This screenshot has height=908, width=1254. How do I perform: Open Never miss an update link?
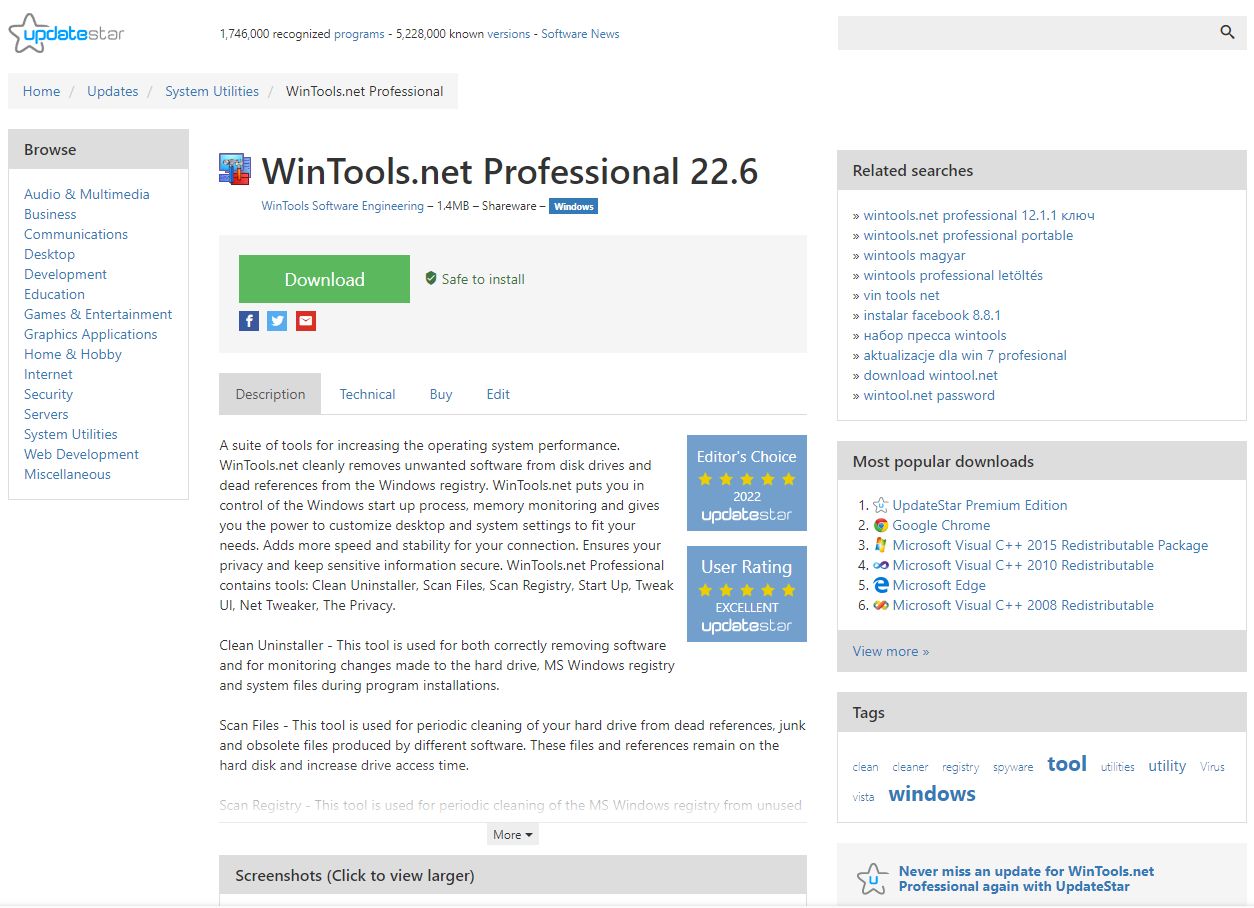(1026, 879)
